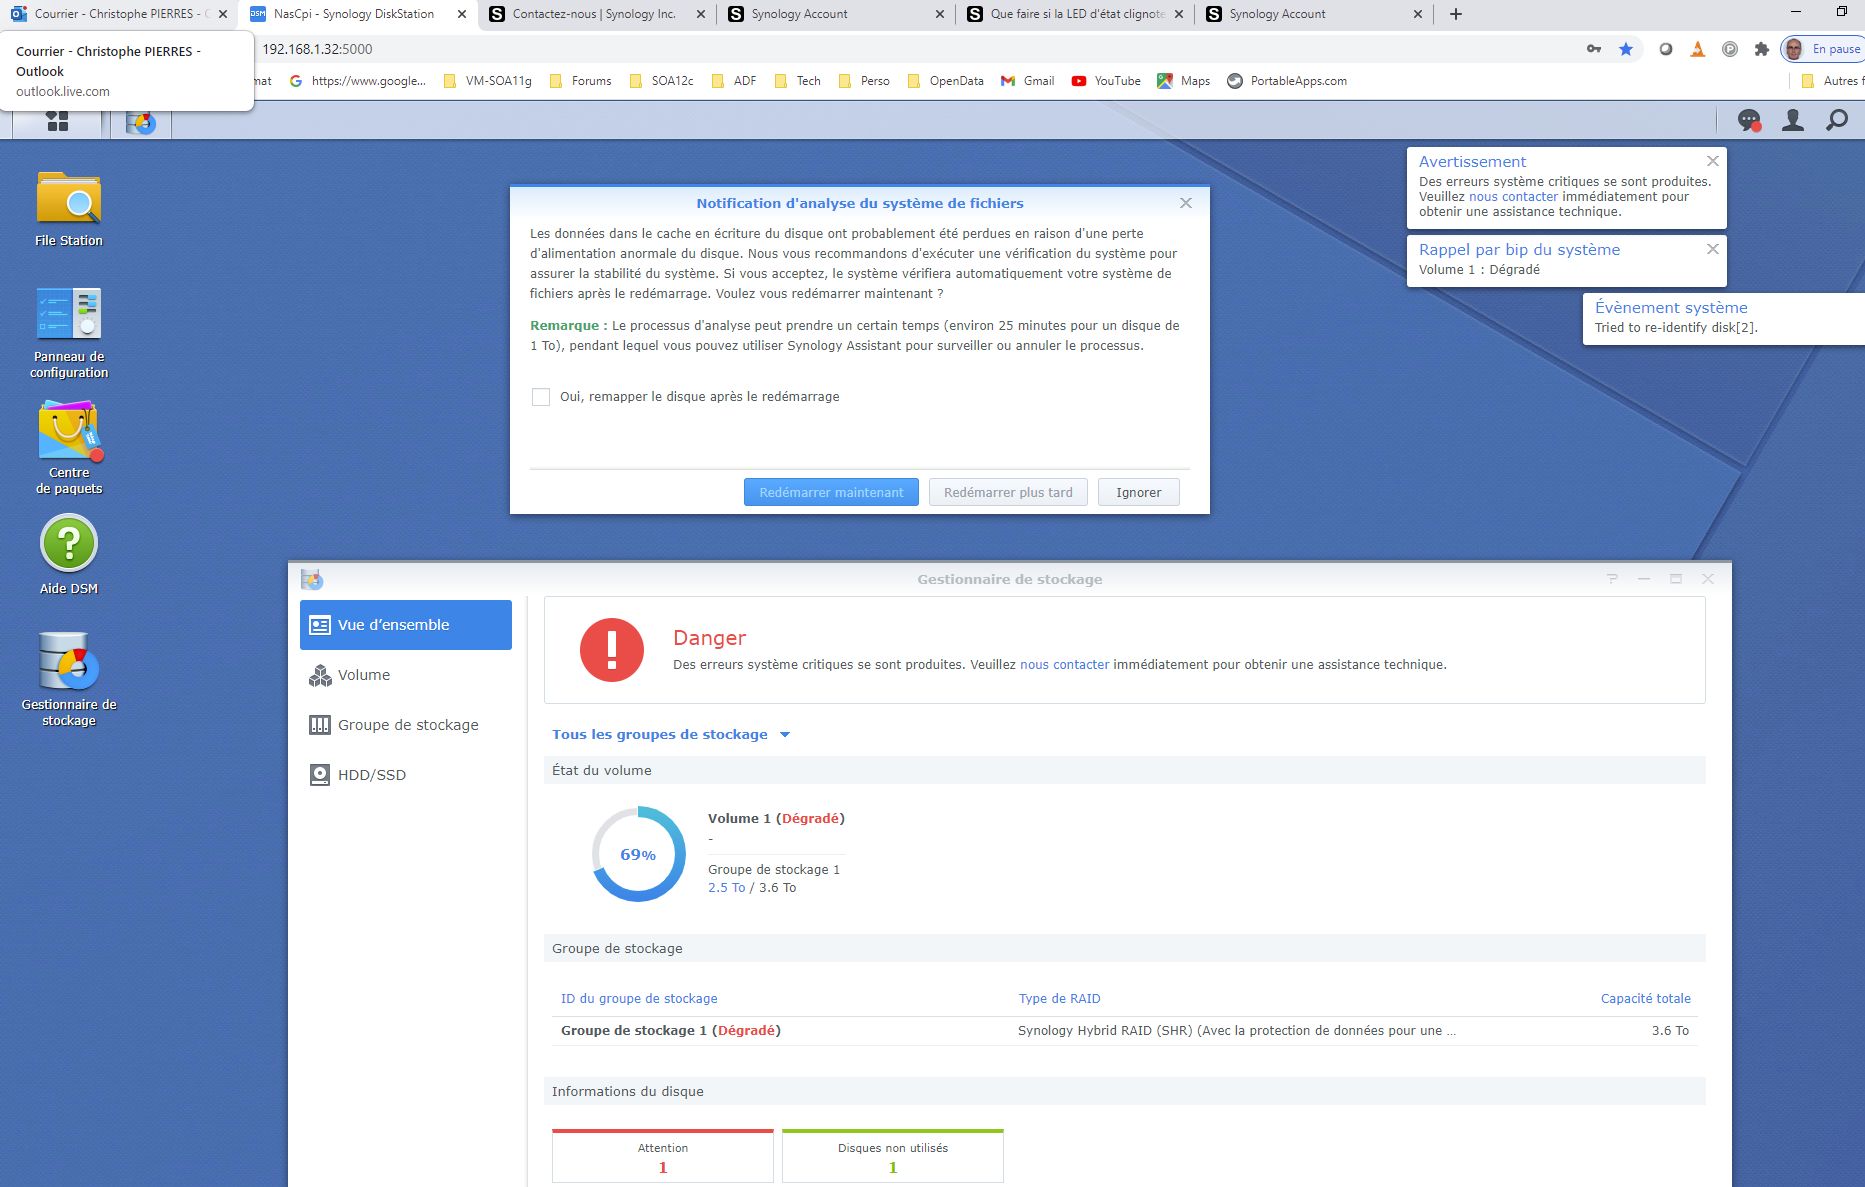
Task: Click the Redémarrer plus tard button
Action: (1008, 492)
